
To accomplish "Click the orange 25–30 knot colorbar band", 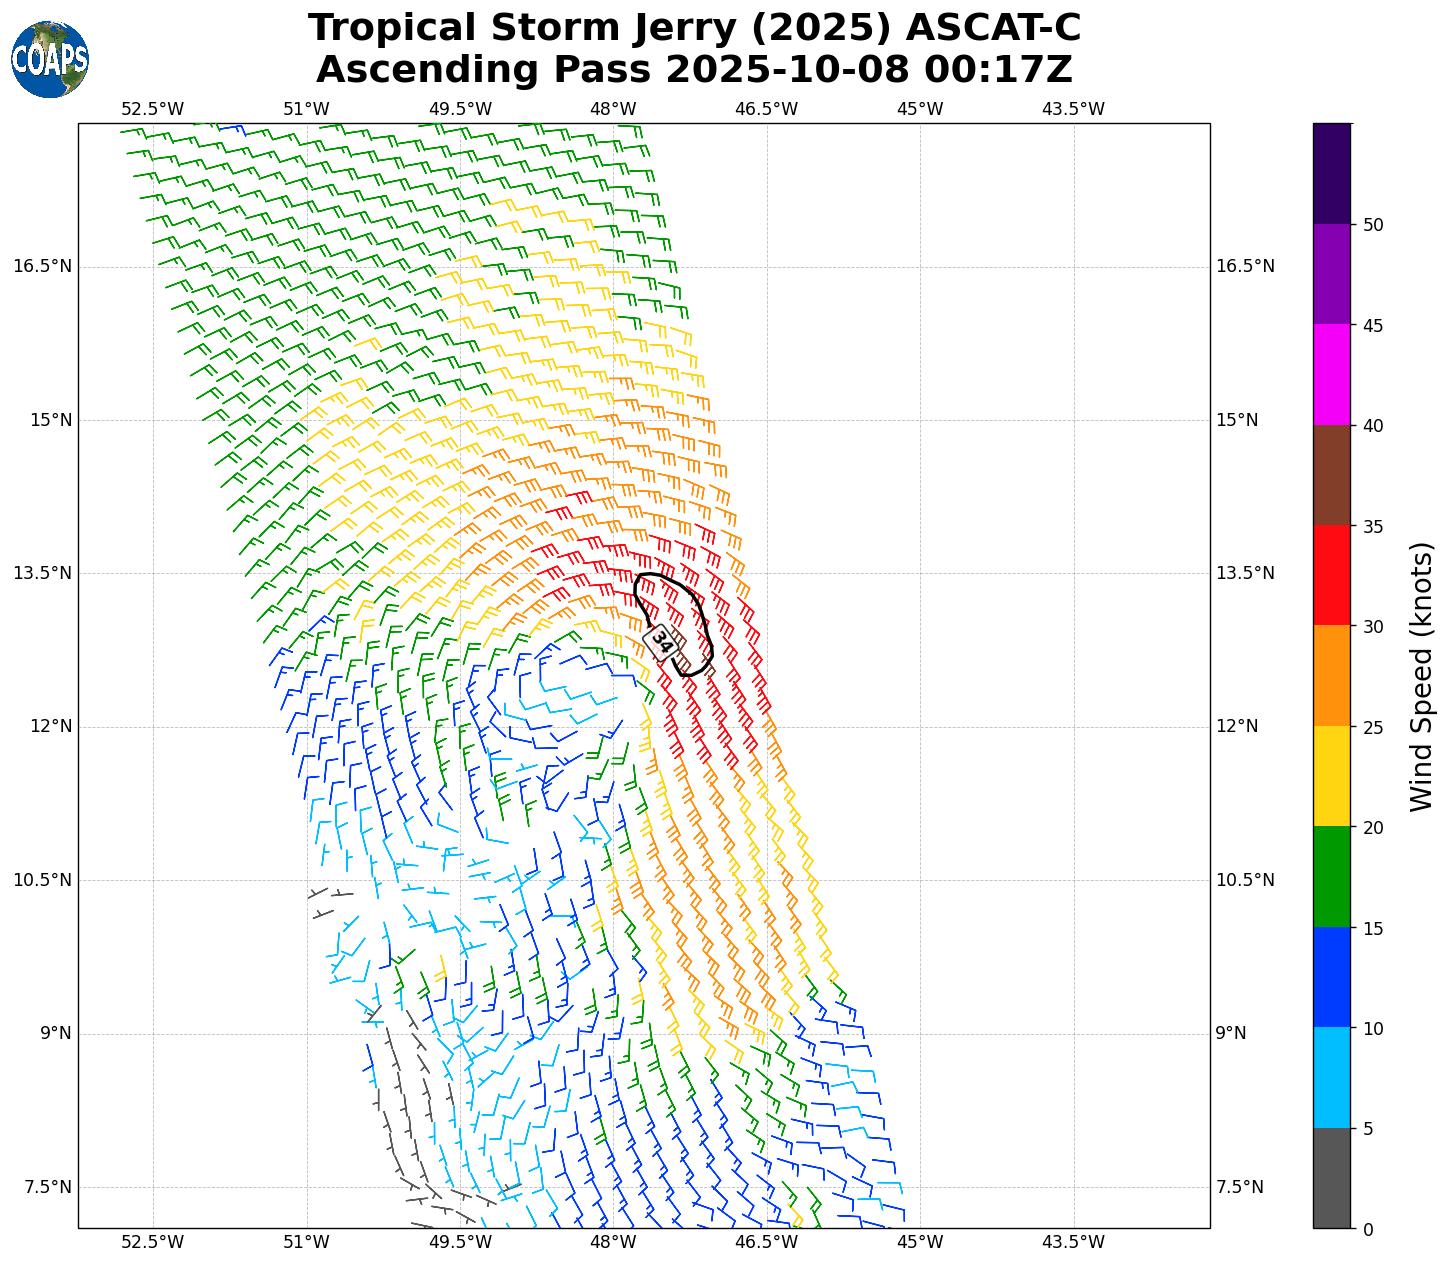I will (1331, 675).
